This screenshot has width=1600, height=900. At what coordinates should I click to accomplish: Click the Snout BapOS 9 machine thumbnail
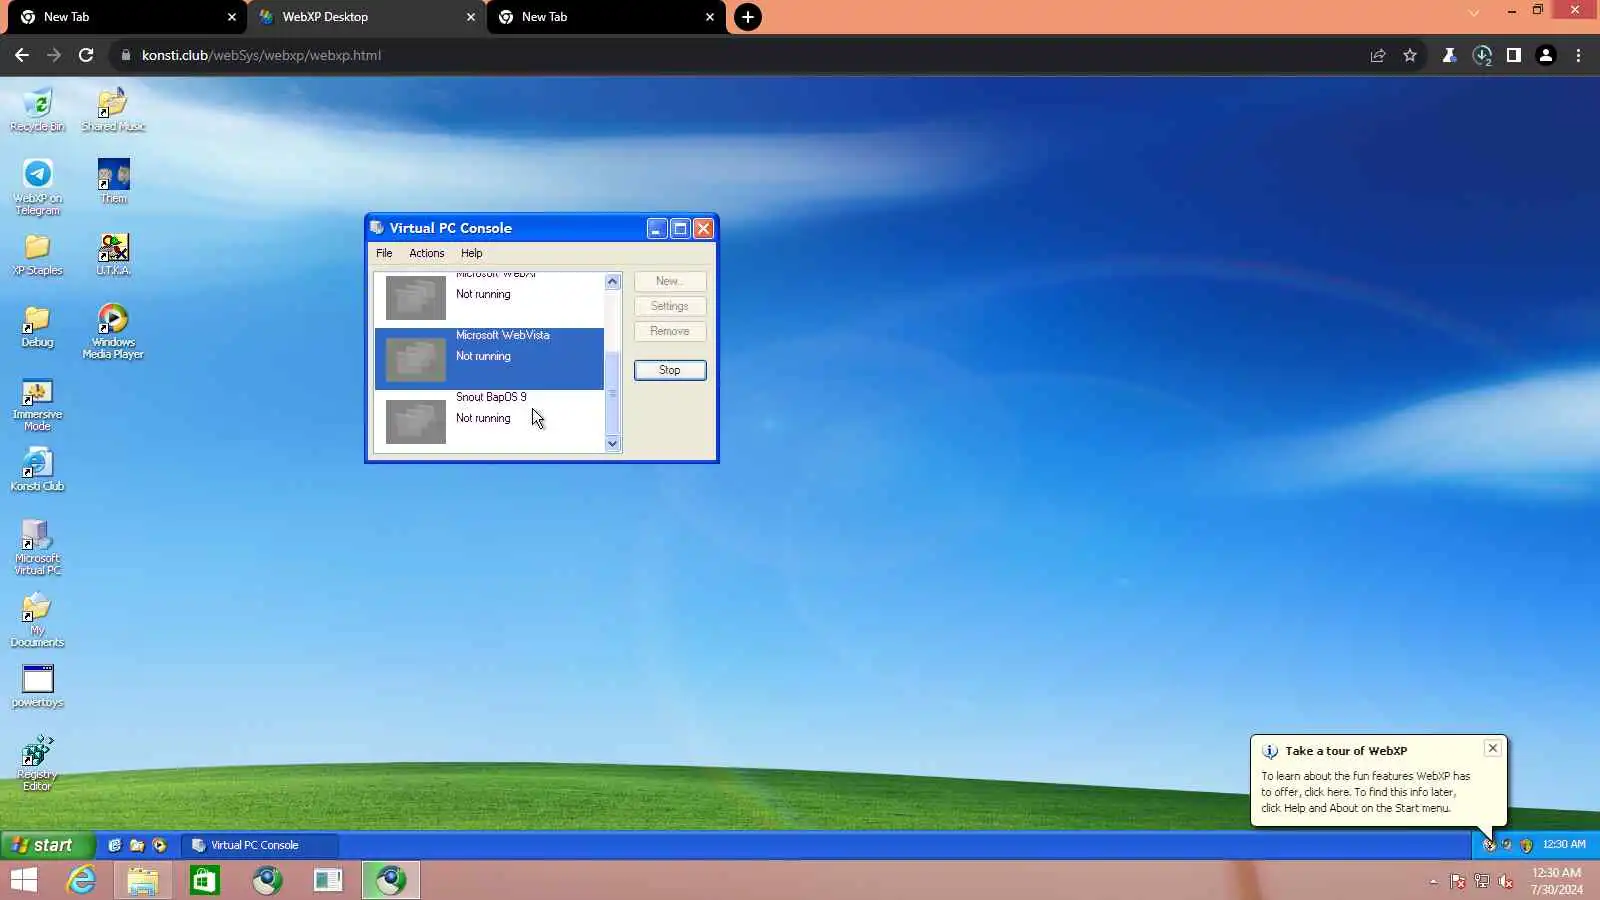pyautogui.click(x=416, y=422)
